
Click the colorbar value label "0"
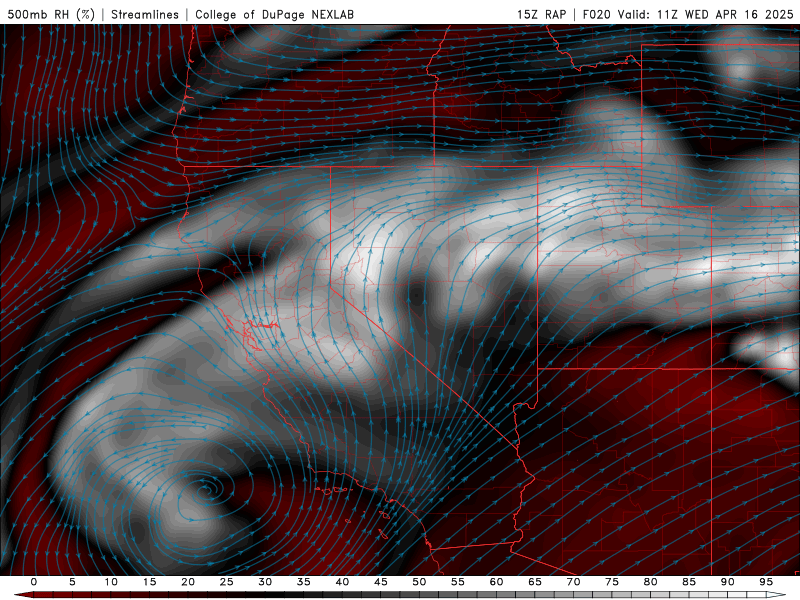(x=34, y=582)
